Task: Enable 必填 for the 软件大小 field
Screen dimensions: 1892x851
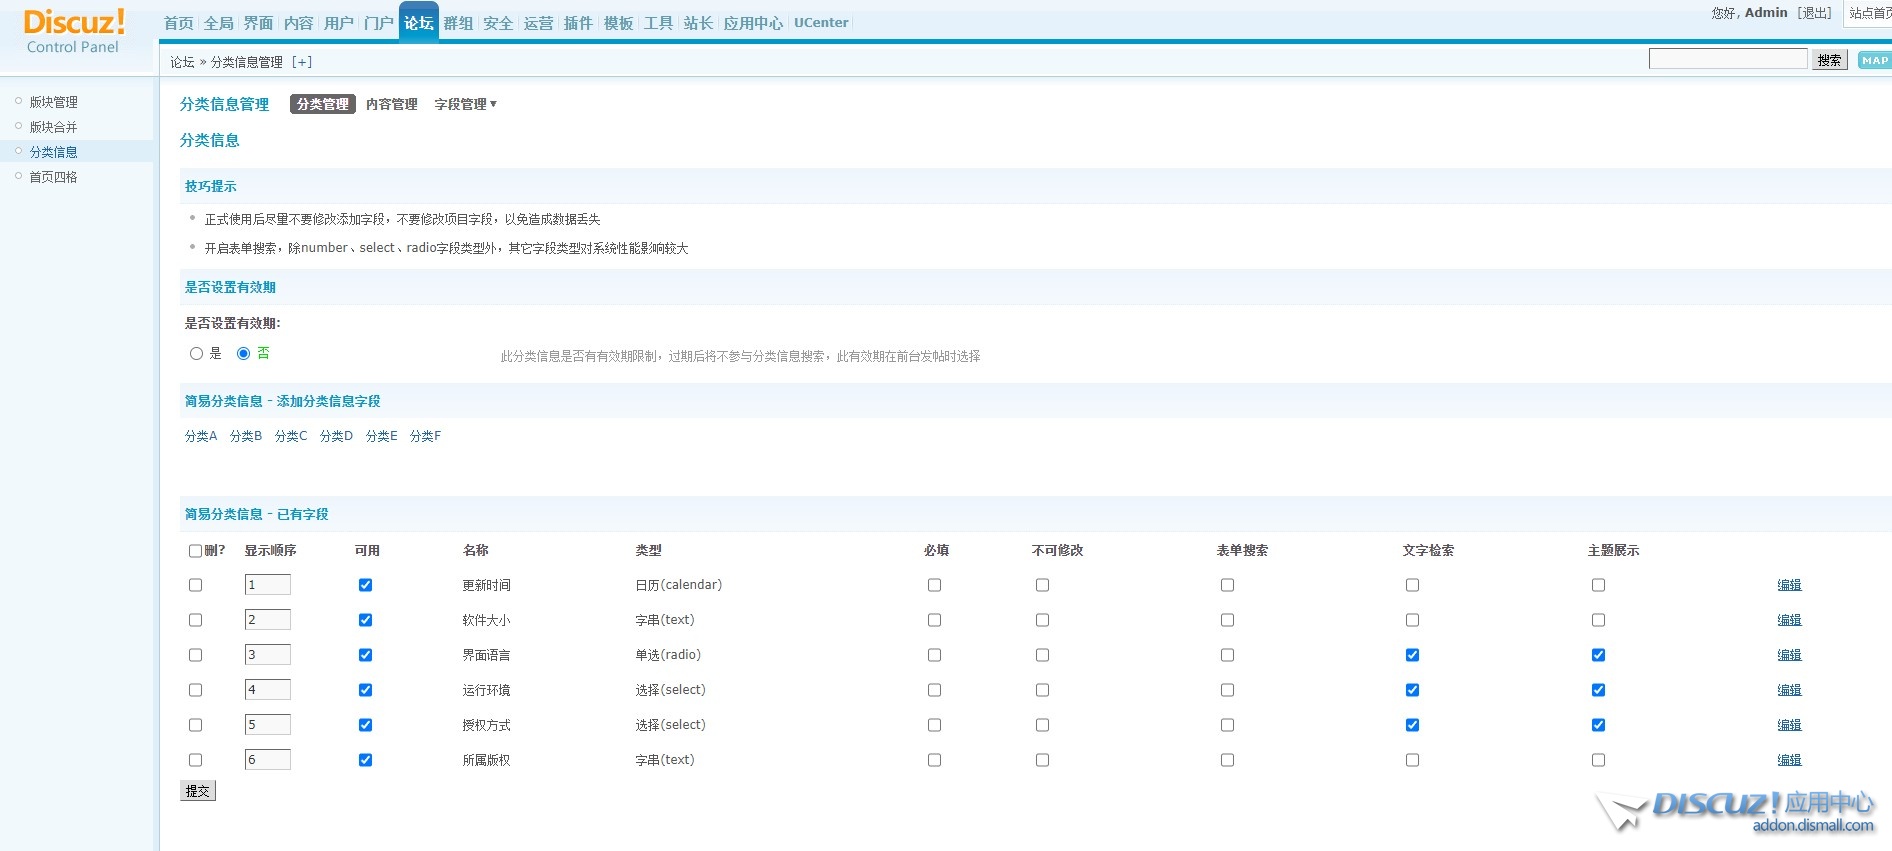Action: [934, 620]
